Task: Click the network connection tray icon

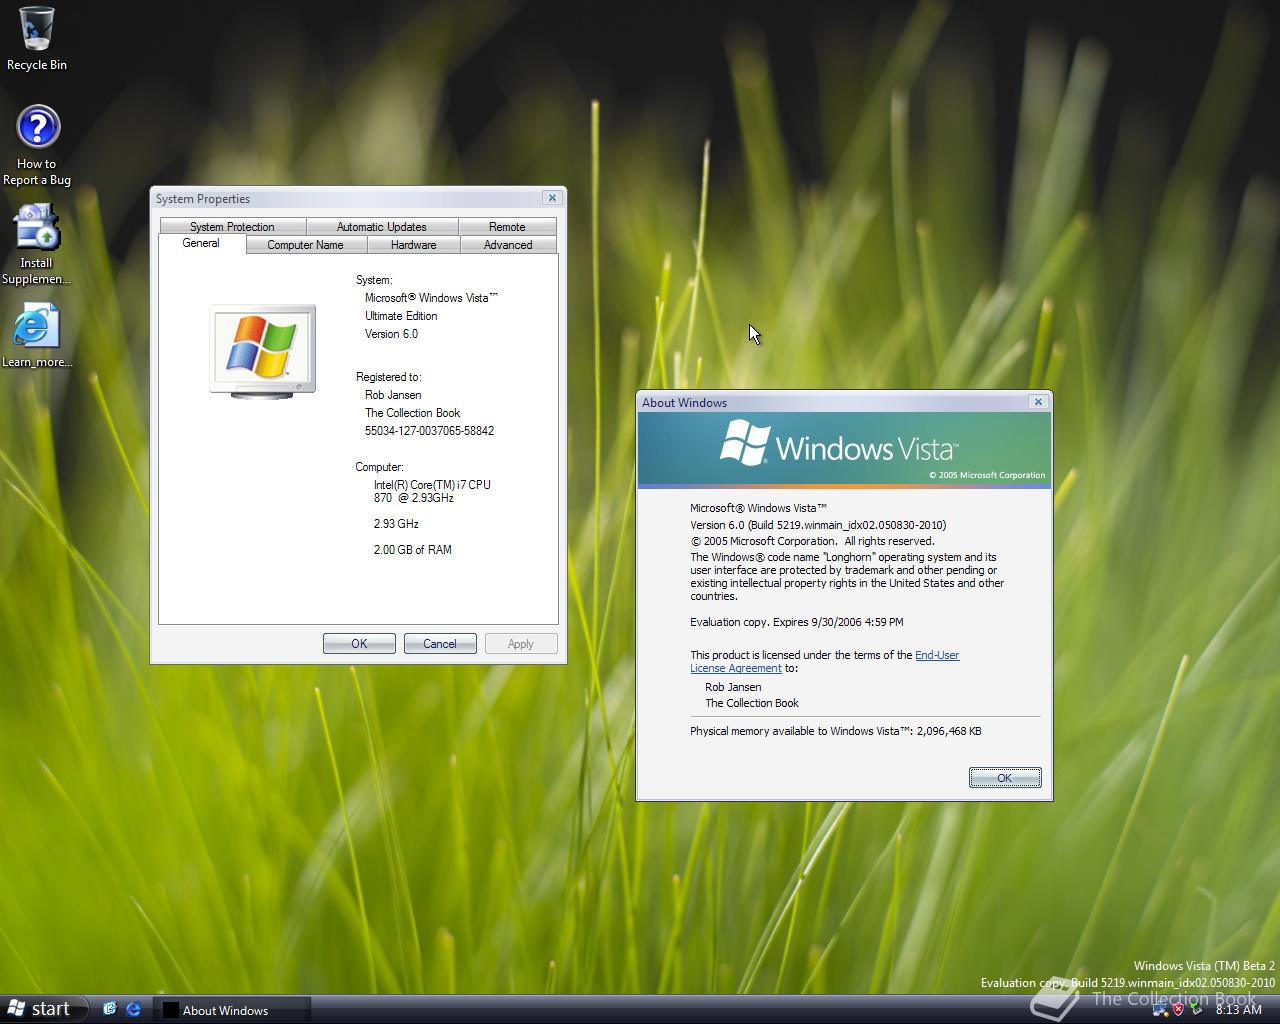Action: point(1161,1010)
